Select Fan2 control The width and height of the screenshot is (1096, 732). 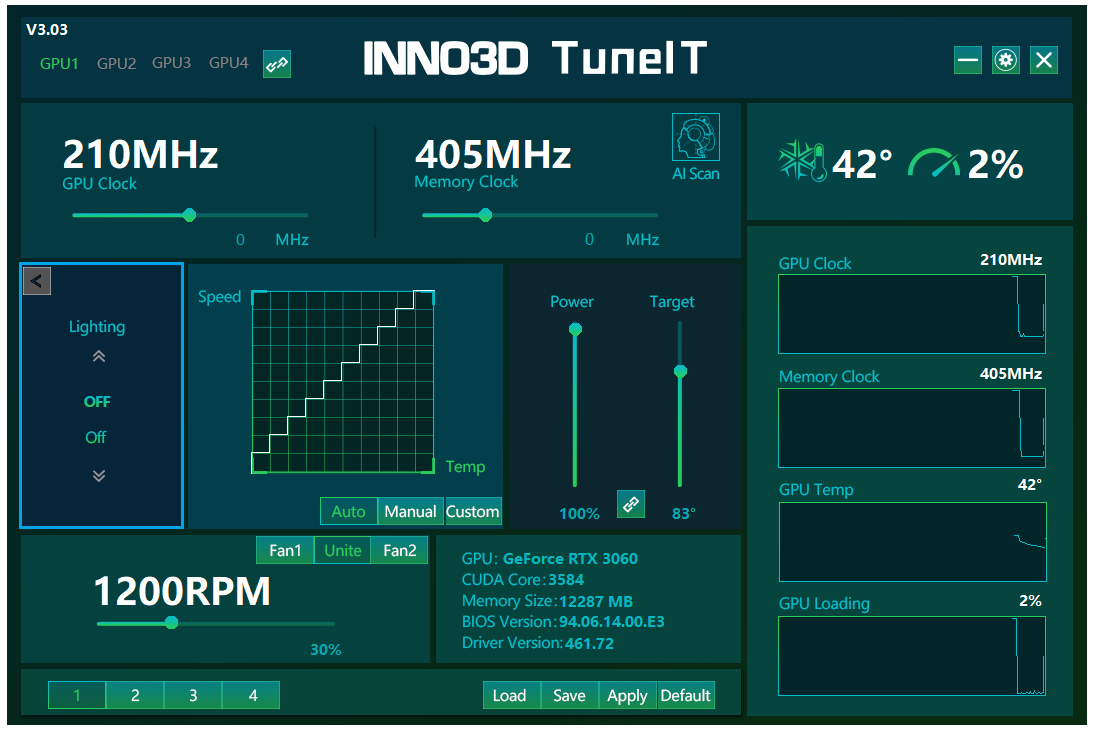[x=400, y=550]
